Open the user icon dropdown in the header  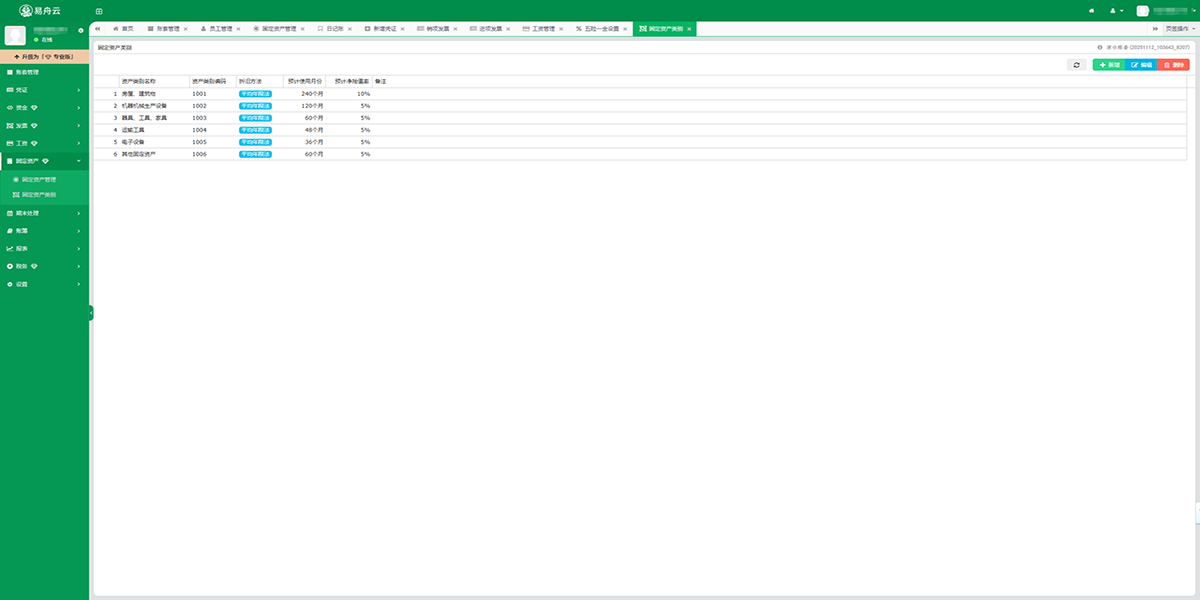coord(1116,11)
